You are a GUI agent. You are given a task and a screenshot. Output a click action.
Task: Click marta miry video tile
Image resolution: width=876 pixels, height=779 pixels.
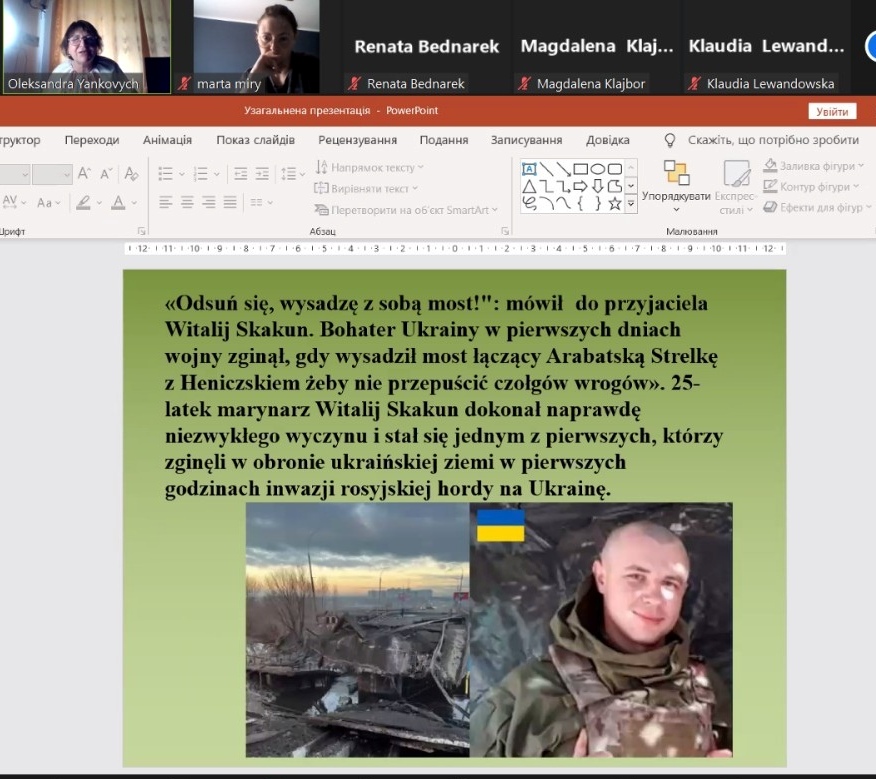[256, 46]
